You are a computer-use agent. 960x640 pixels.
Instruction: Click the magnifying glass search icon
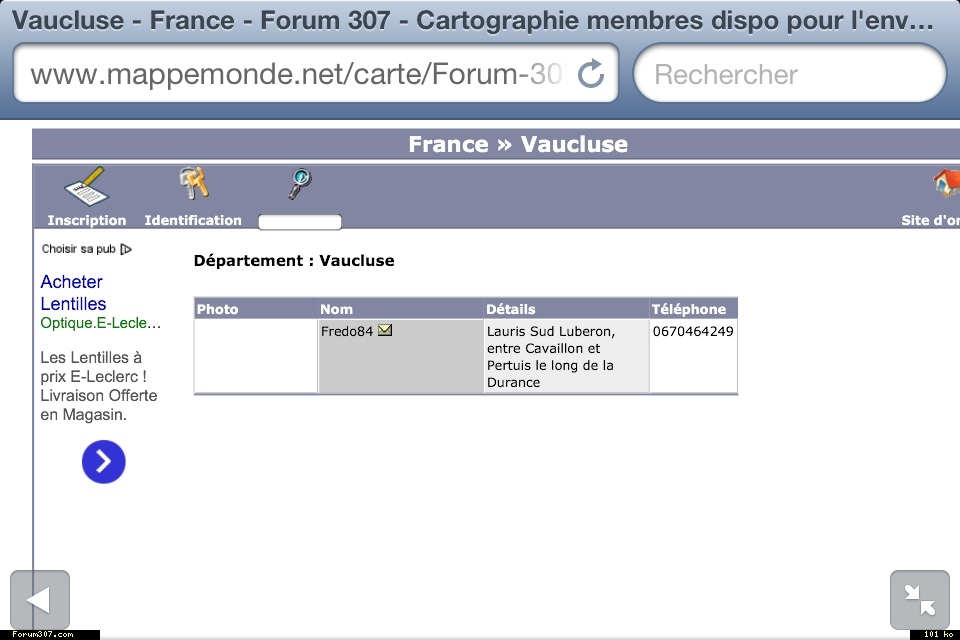coord(299,184)
